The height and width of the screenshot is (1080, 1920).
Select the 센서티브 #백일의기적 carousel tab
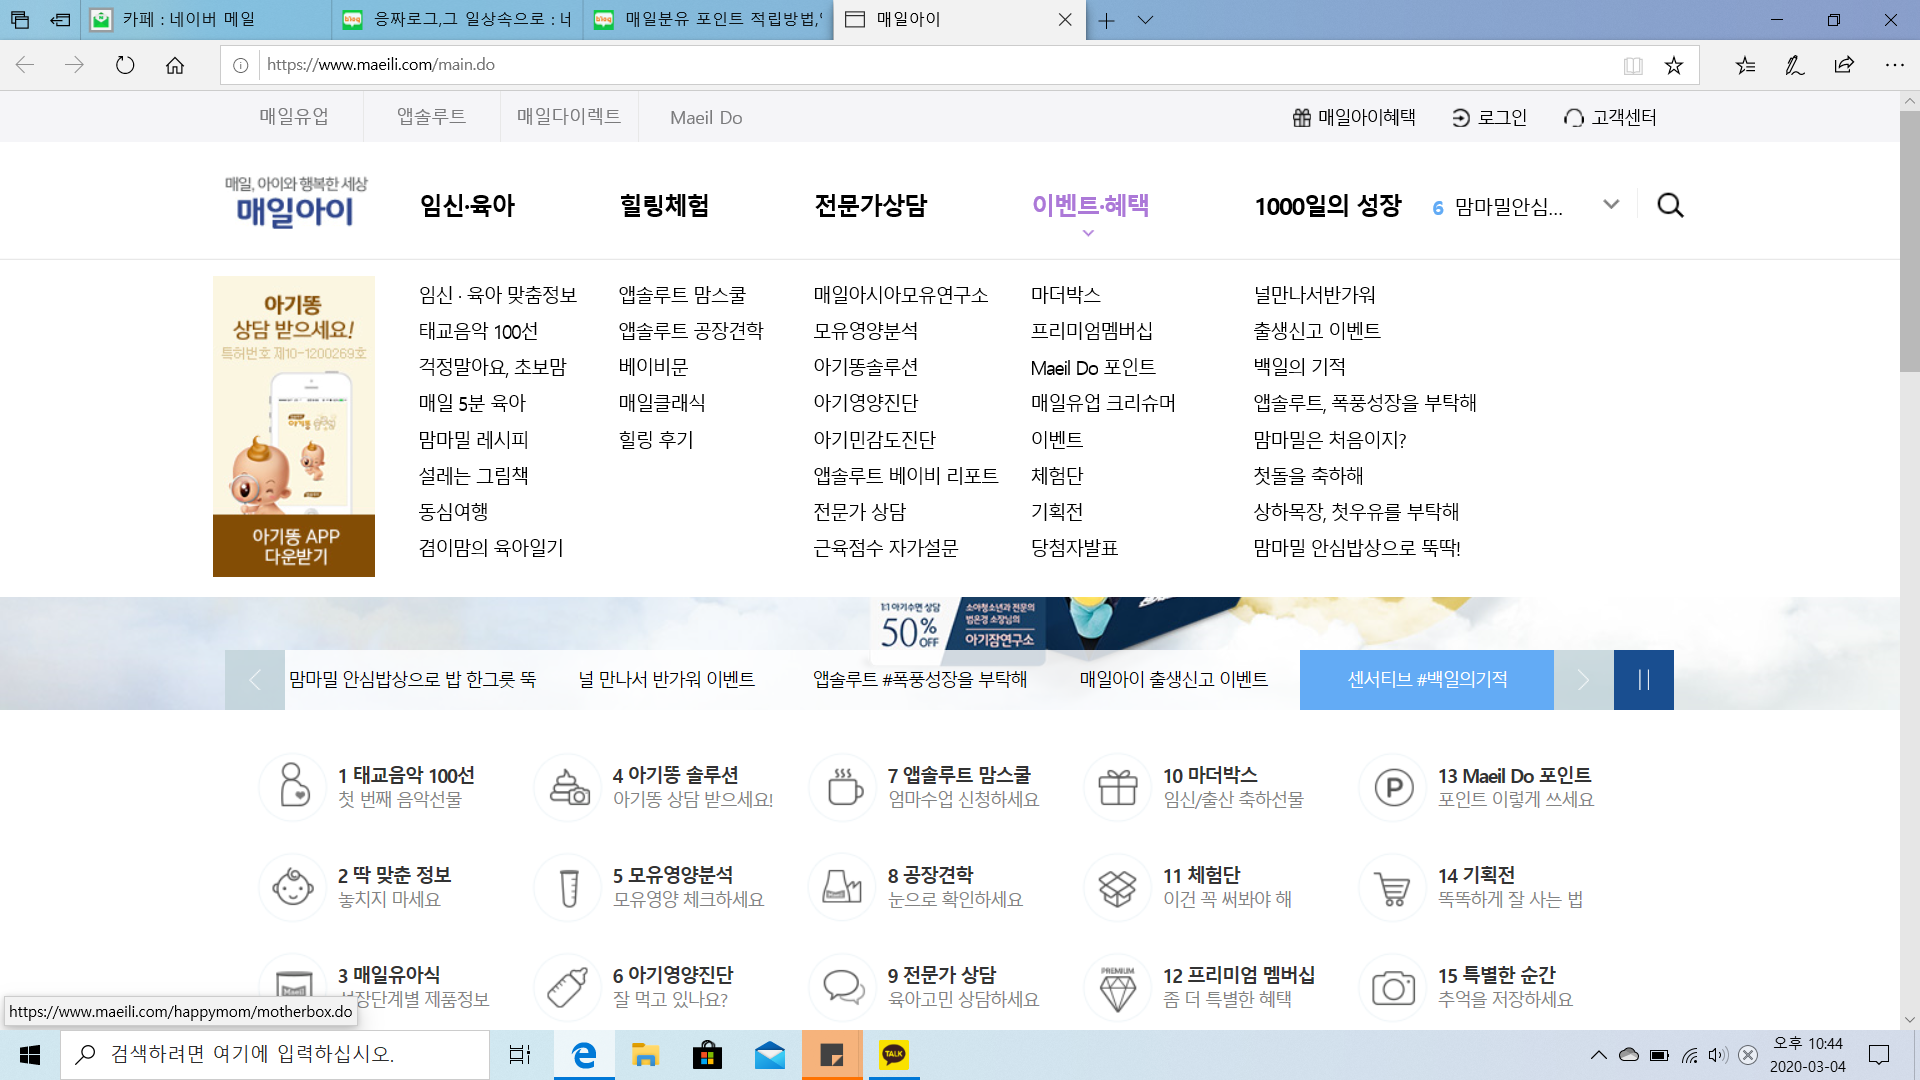[x=1427, y=680]
